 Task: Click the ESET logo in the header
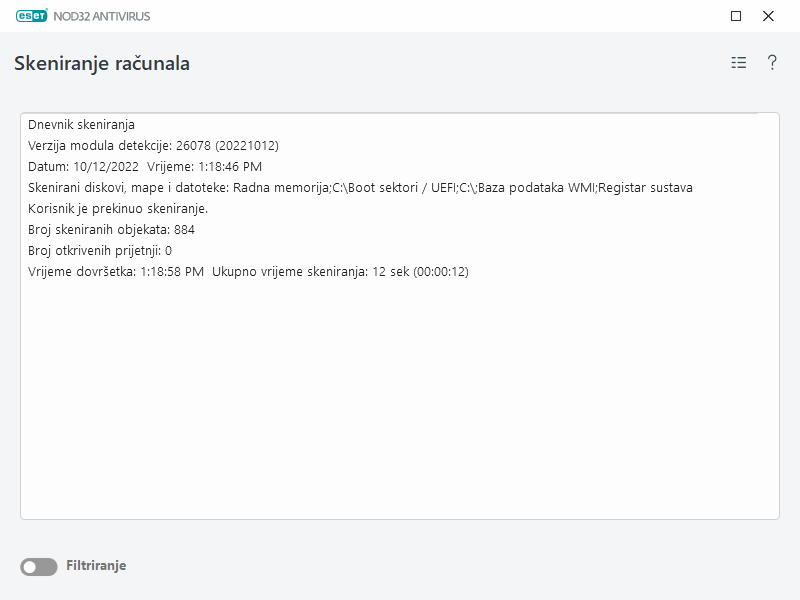pyautogui.click(x=33, y=16)
